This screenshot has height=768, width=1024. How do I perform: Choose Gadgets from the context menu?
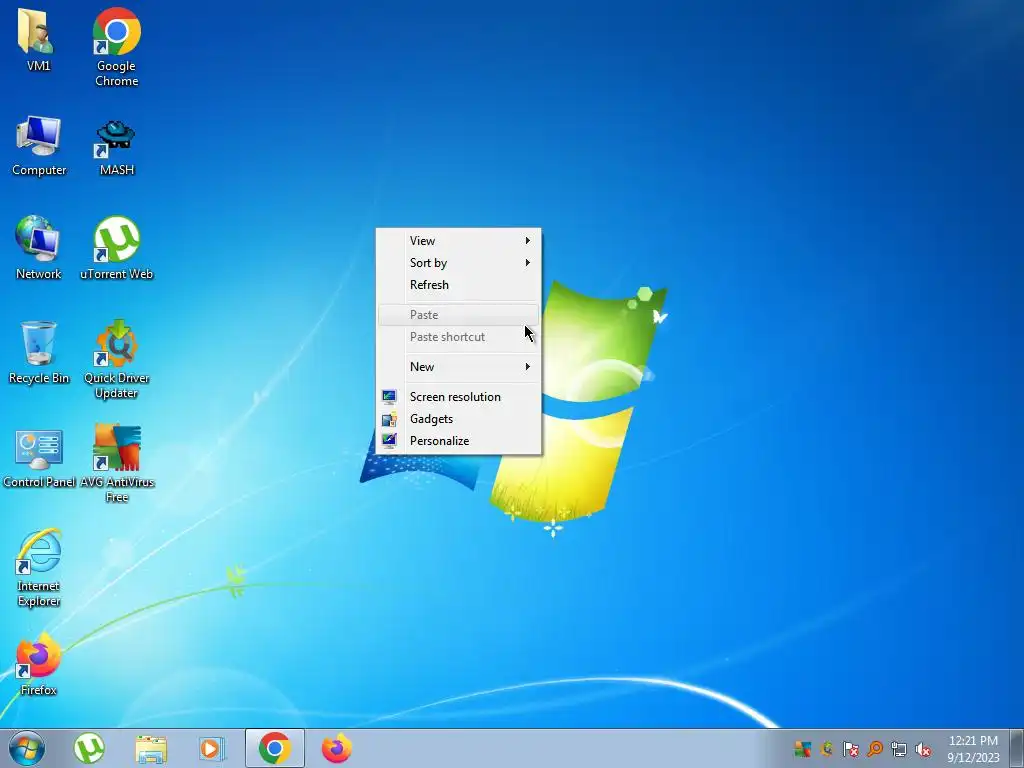(x=458, y=419)
